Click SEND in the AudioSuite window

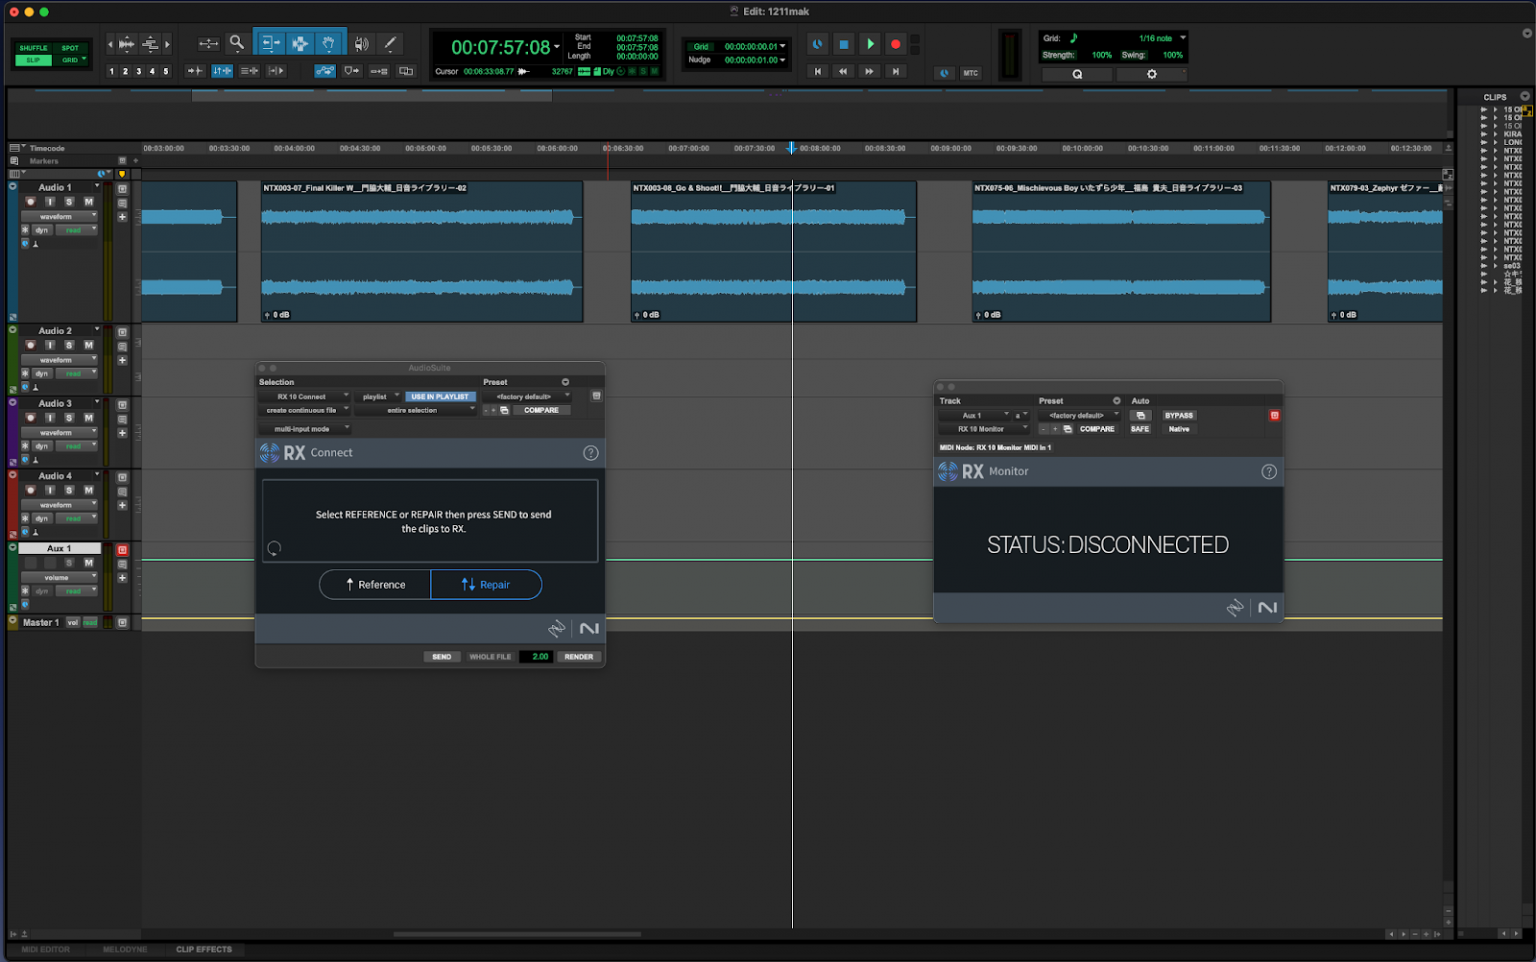(x=441, y=656)
